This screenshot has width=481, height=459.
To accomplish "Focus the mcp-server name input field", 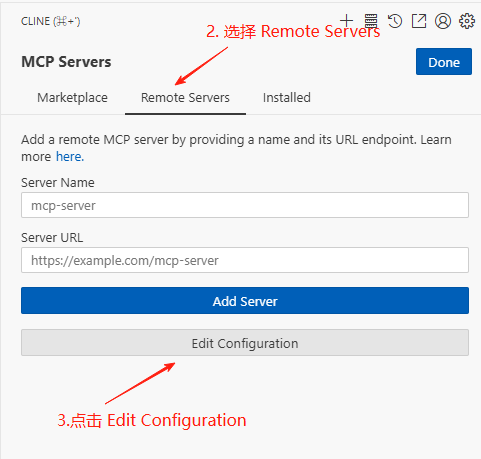I will point(245,205).
